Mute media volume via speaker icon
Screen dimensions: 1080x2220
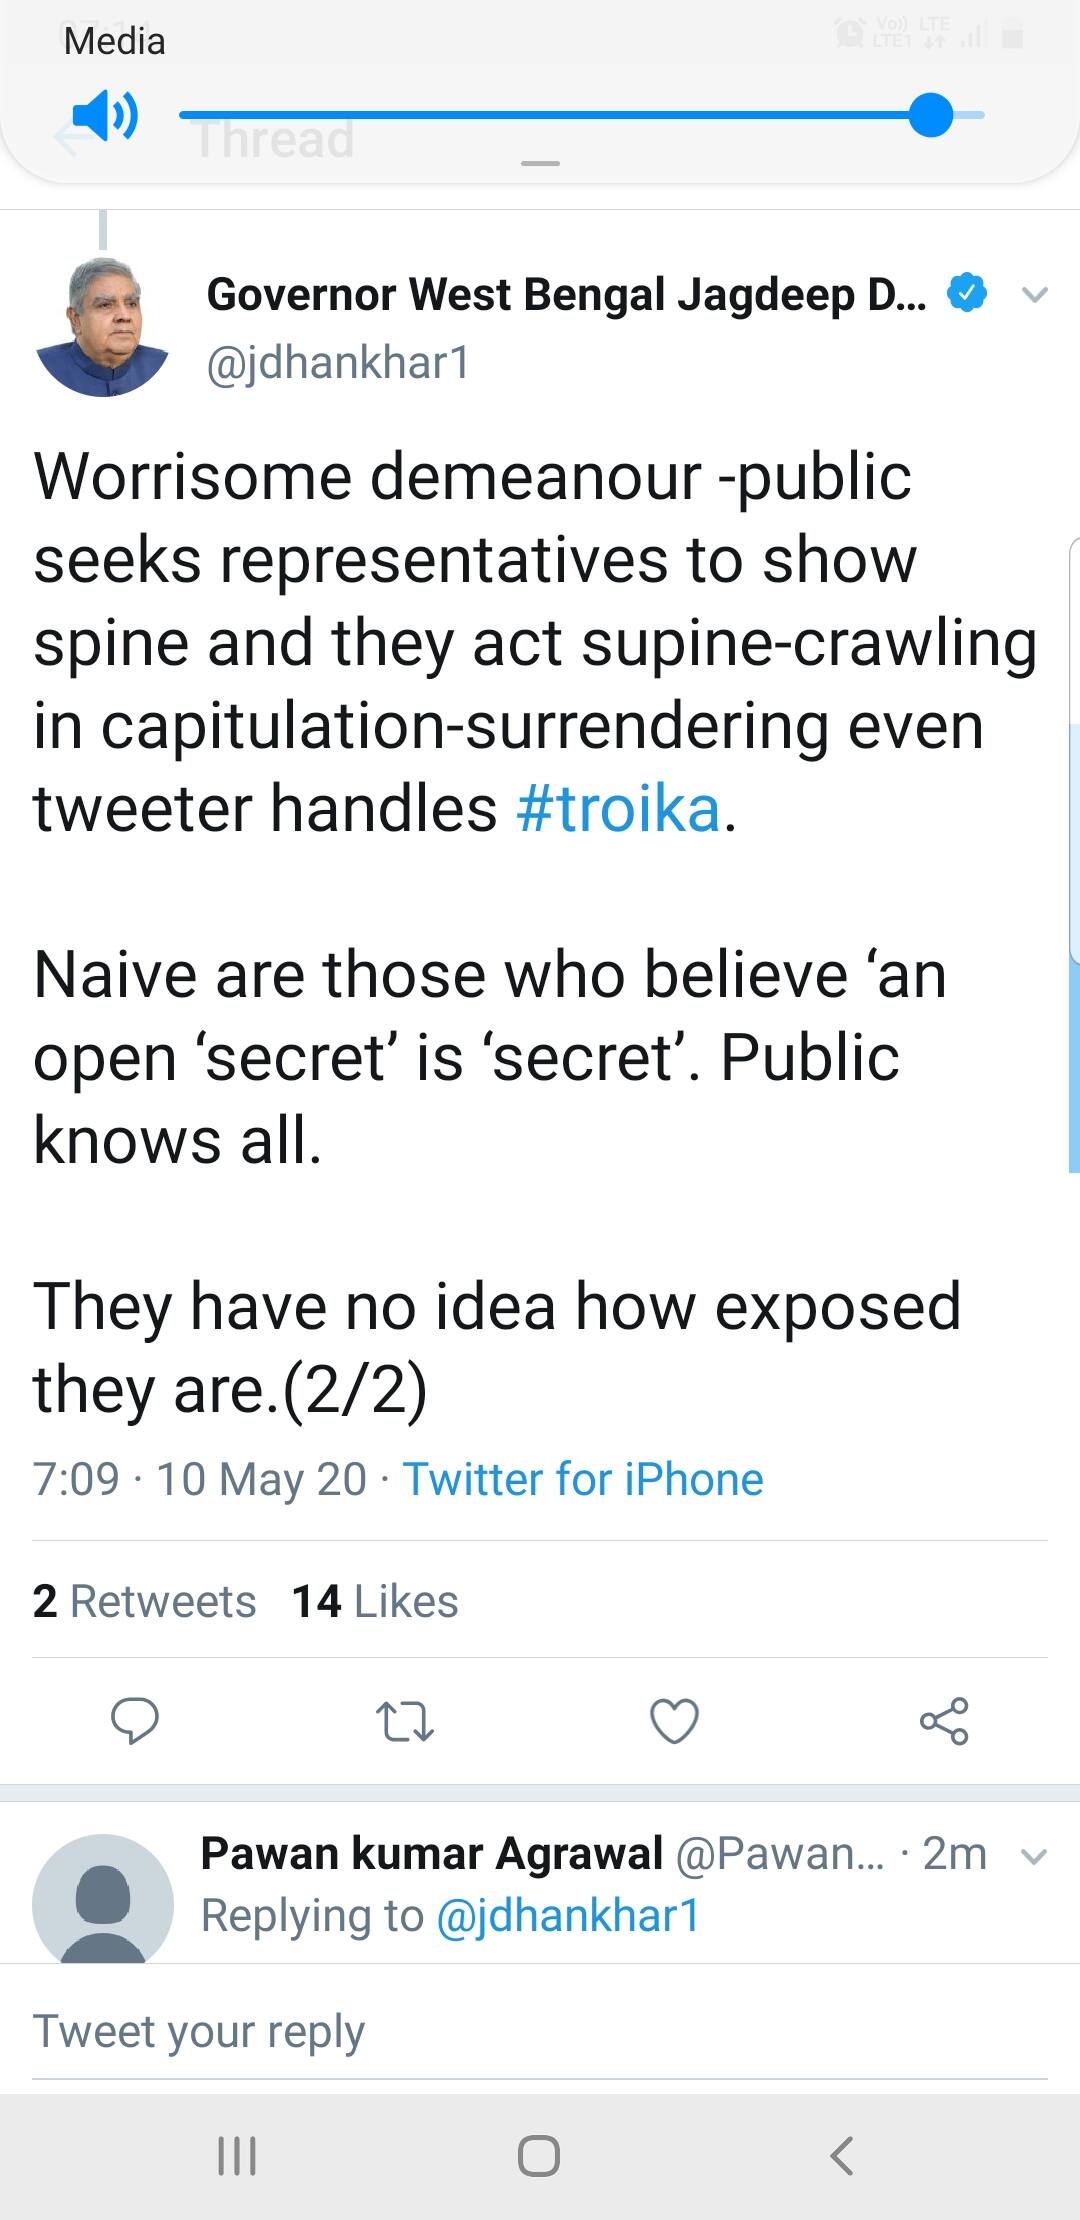[x=105, y=114]
